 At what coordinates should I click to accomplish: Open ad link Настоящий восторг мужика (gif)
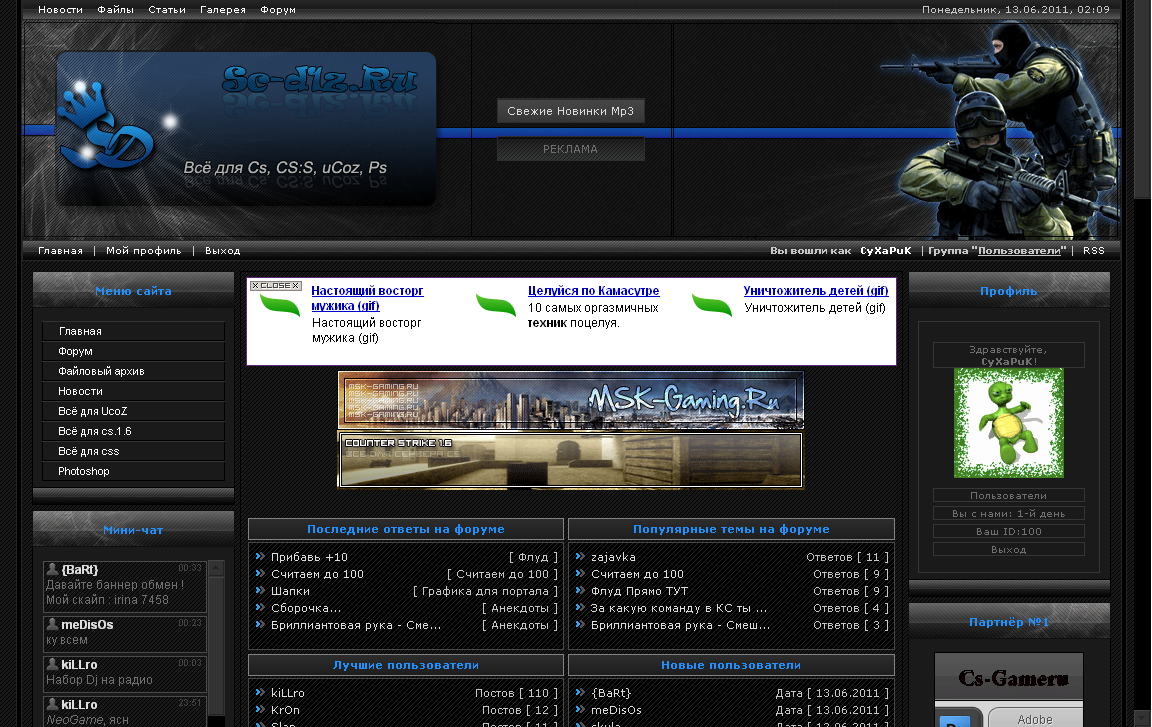click(x=367, y=298)
